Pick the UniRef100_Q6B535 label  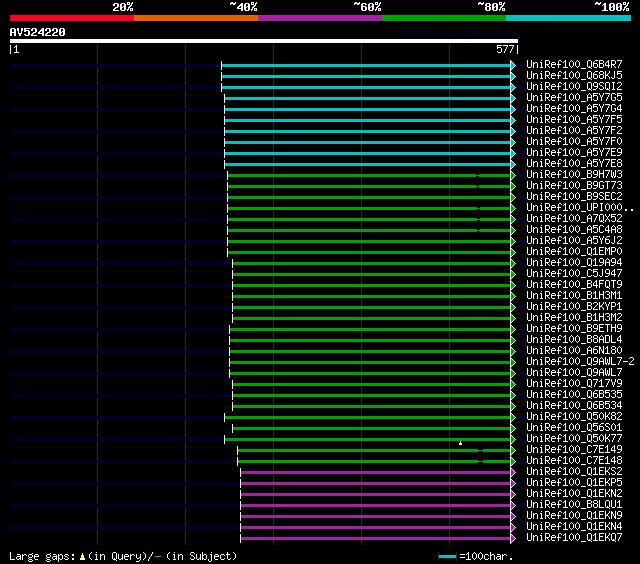[574, 395]
